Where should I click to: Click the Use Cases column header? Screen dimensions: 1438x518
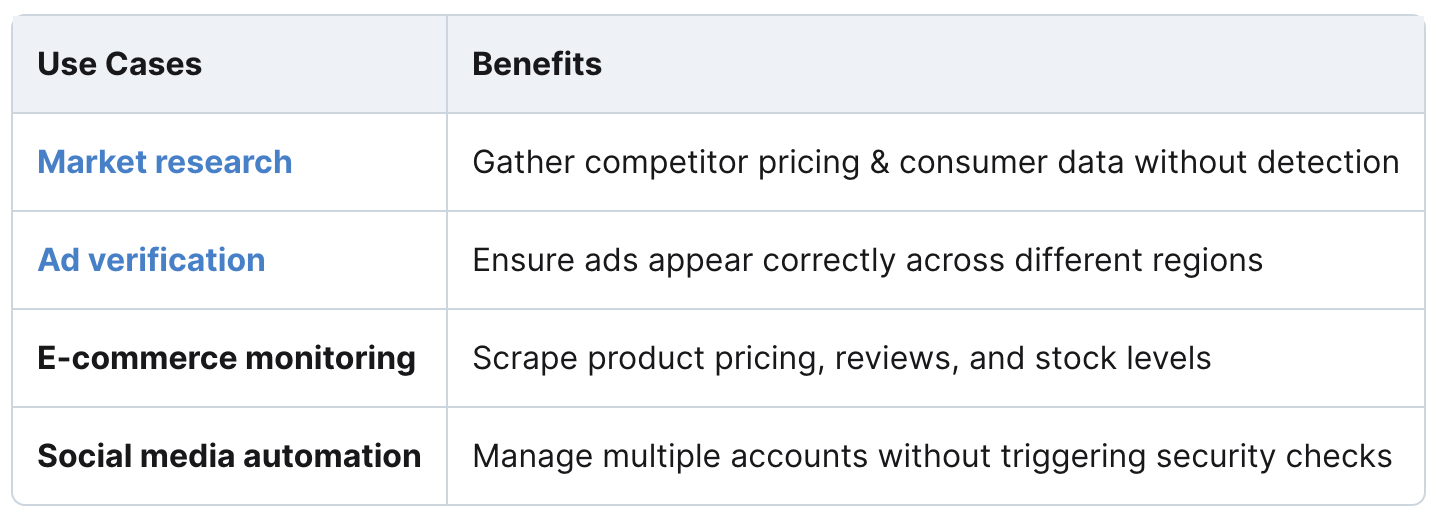[120, 64]
